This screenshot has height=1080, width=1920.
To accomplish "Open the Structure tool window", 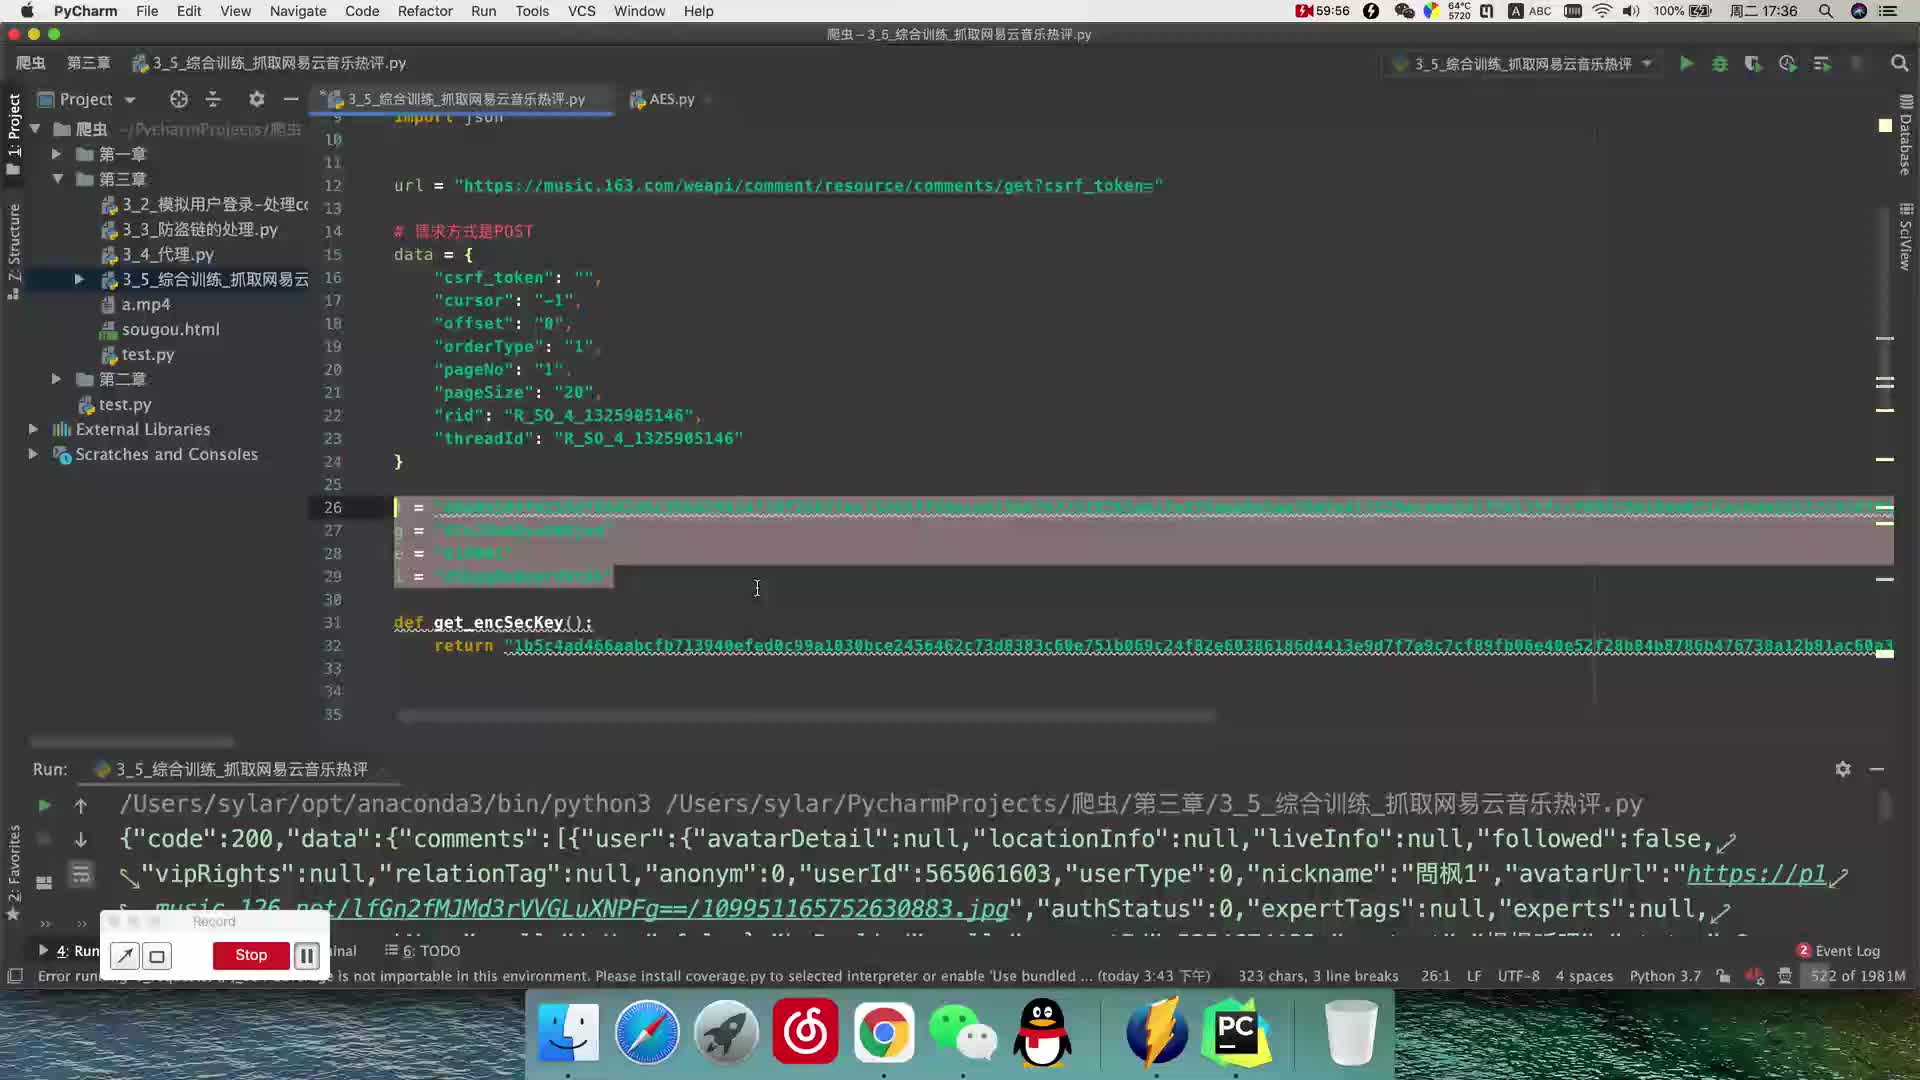I will pyautogui.click(x=14, y=252).
